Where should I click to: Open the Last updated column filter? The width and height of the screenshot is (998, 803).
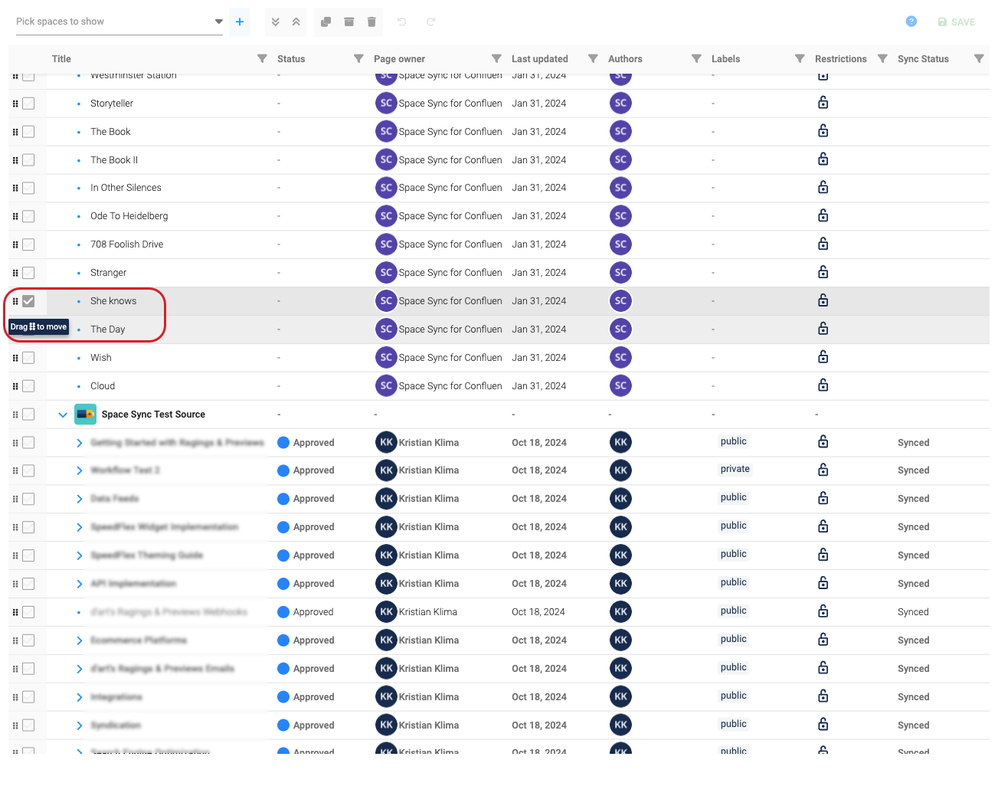tap(593, 59)
